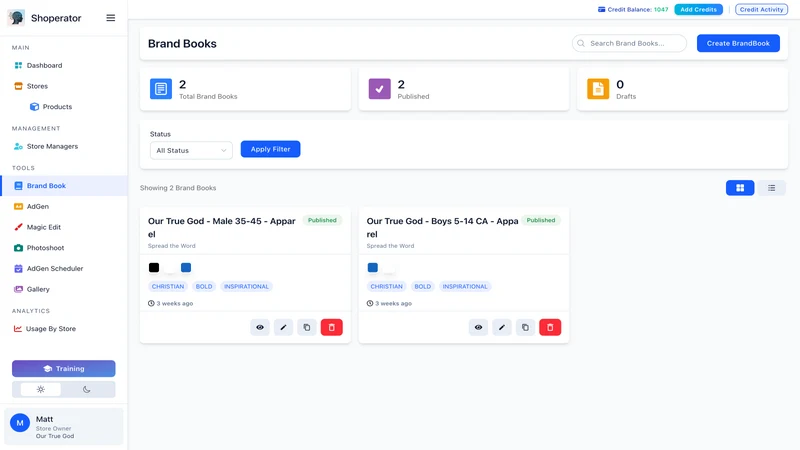Open the Male 35-45 Apparel brand book title
Screen dimensions: 800x450
pos(222,228)
